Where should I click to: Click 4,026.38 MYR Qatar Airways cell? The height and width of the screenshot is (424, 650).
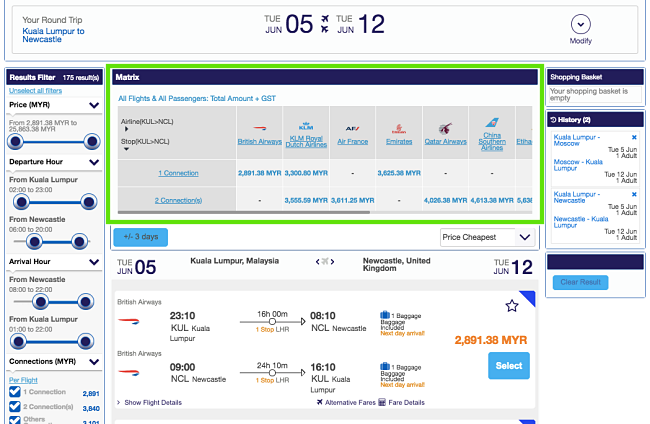[446, 201]
